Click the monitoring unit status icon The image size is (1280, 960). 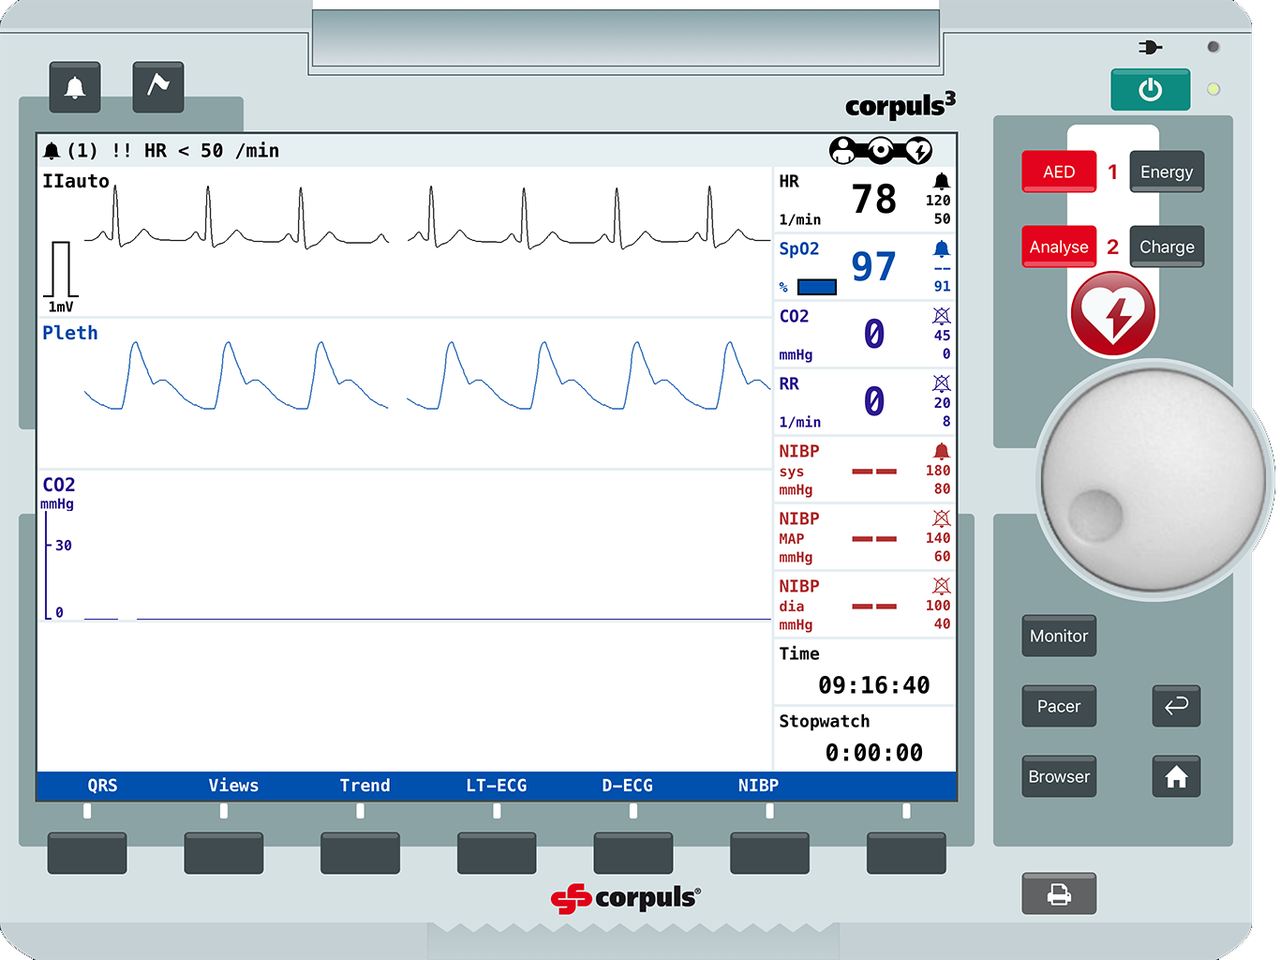[880, 150]
